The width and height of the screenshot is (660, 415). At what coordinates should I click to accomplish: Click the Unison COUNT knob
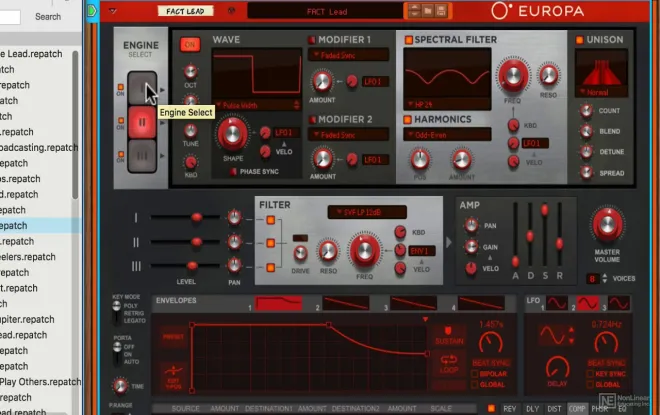pyautogui.click(x=586, y=111)
